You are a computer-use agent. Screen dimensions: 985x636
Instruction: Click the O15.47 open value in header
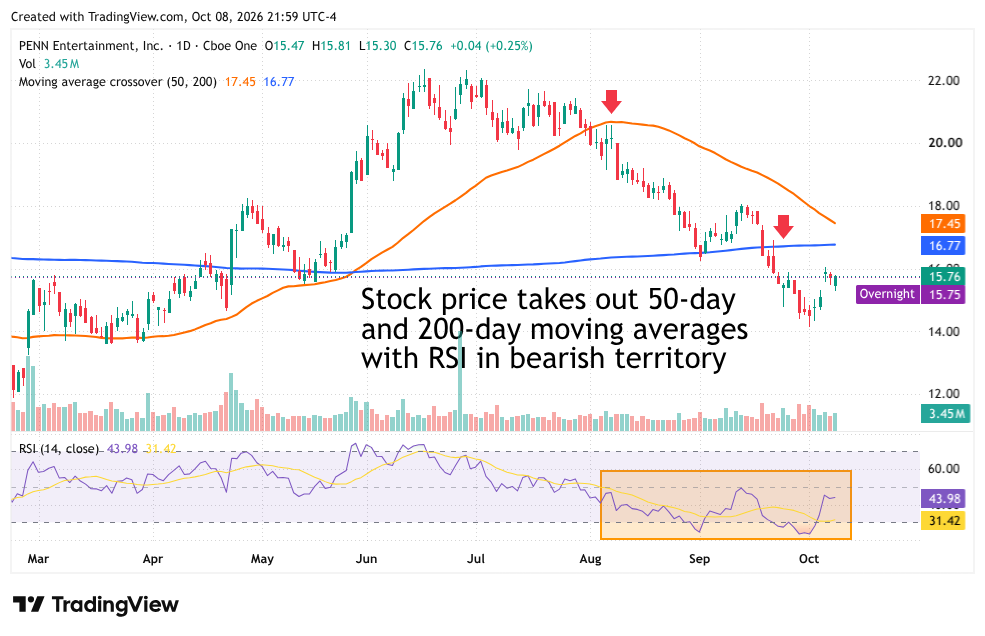(285, 46)
